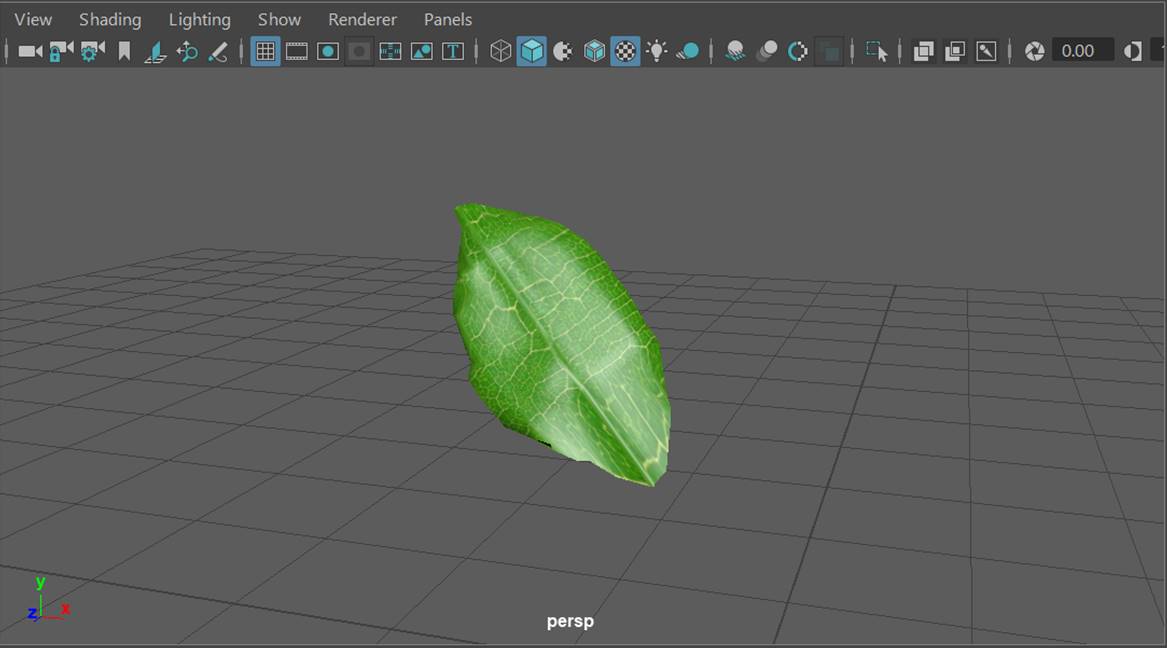Viewport: 1167px width, 648px height.
Task: Click the Isolate Select icon
Action: [877, 51]
